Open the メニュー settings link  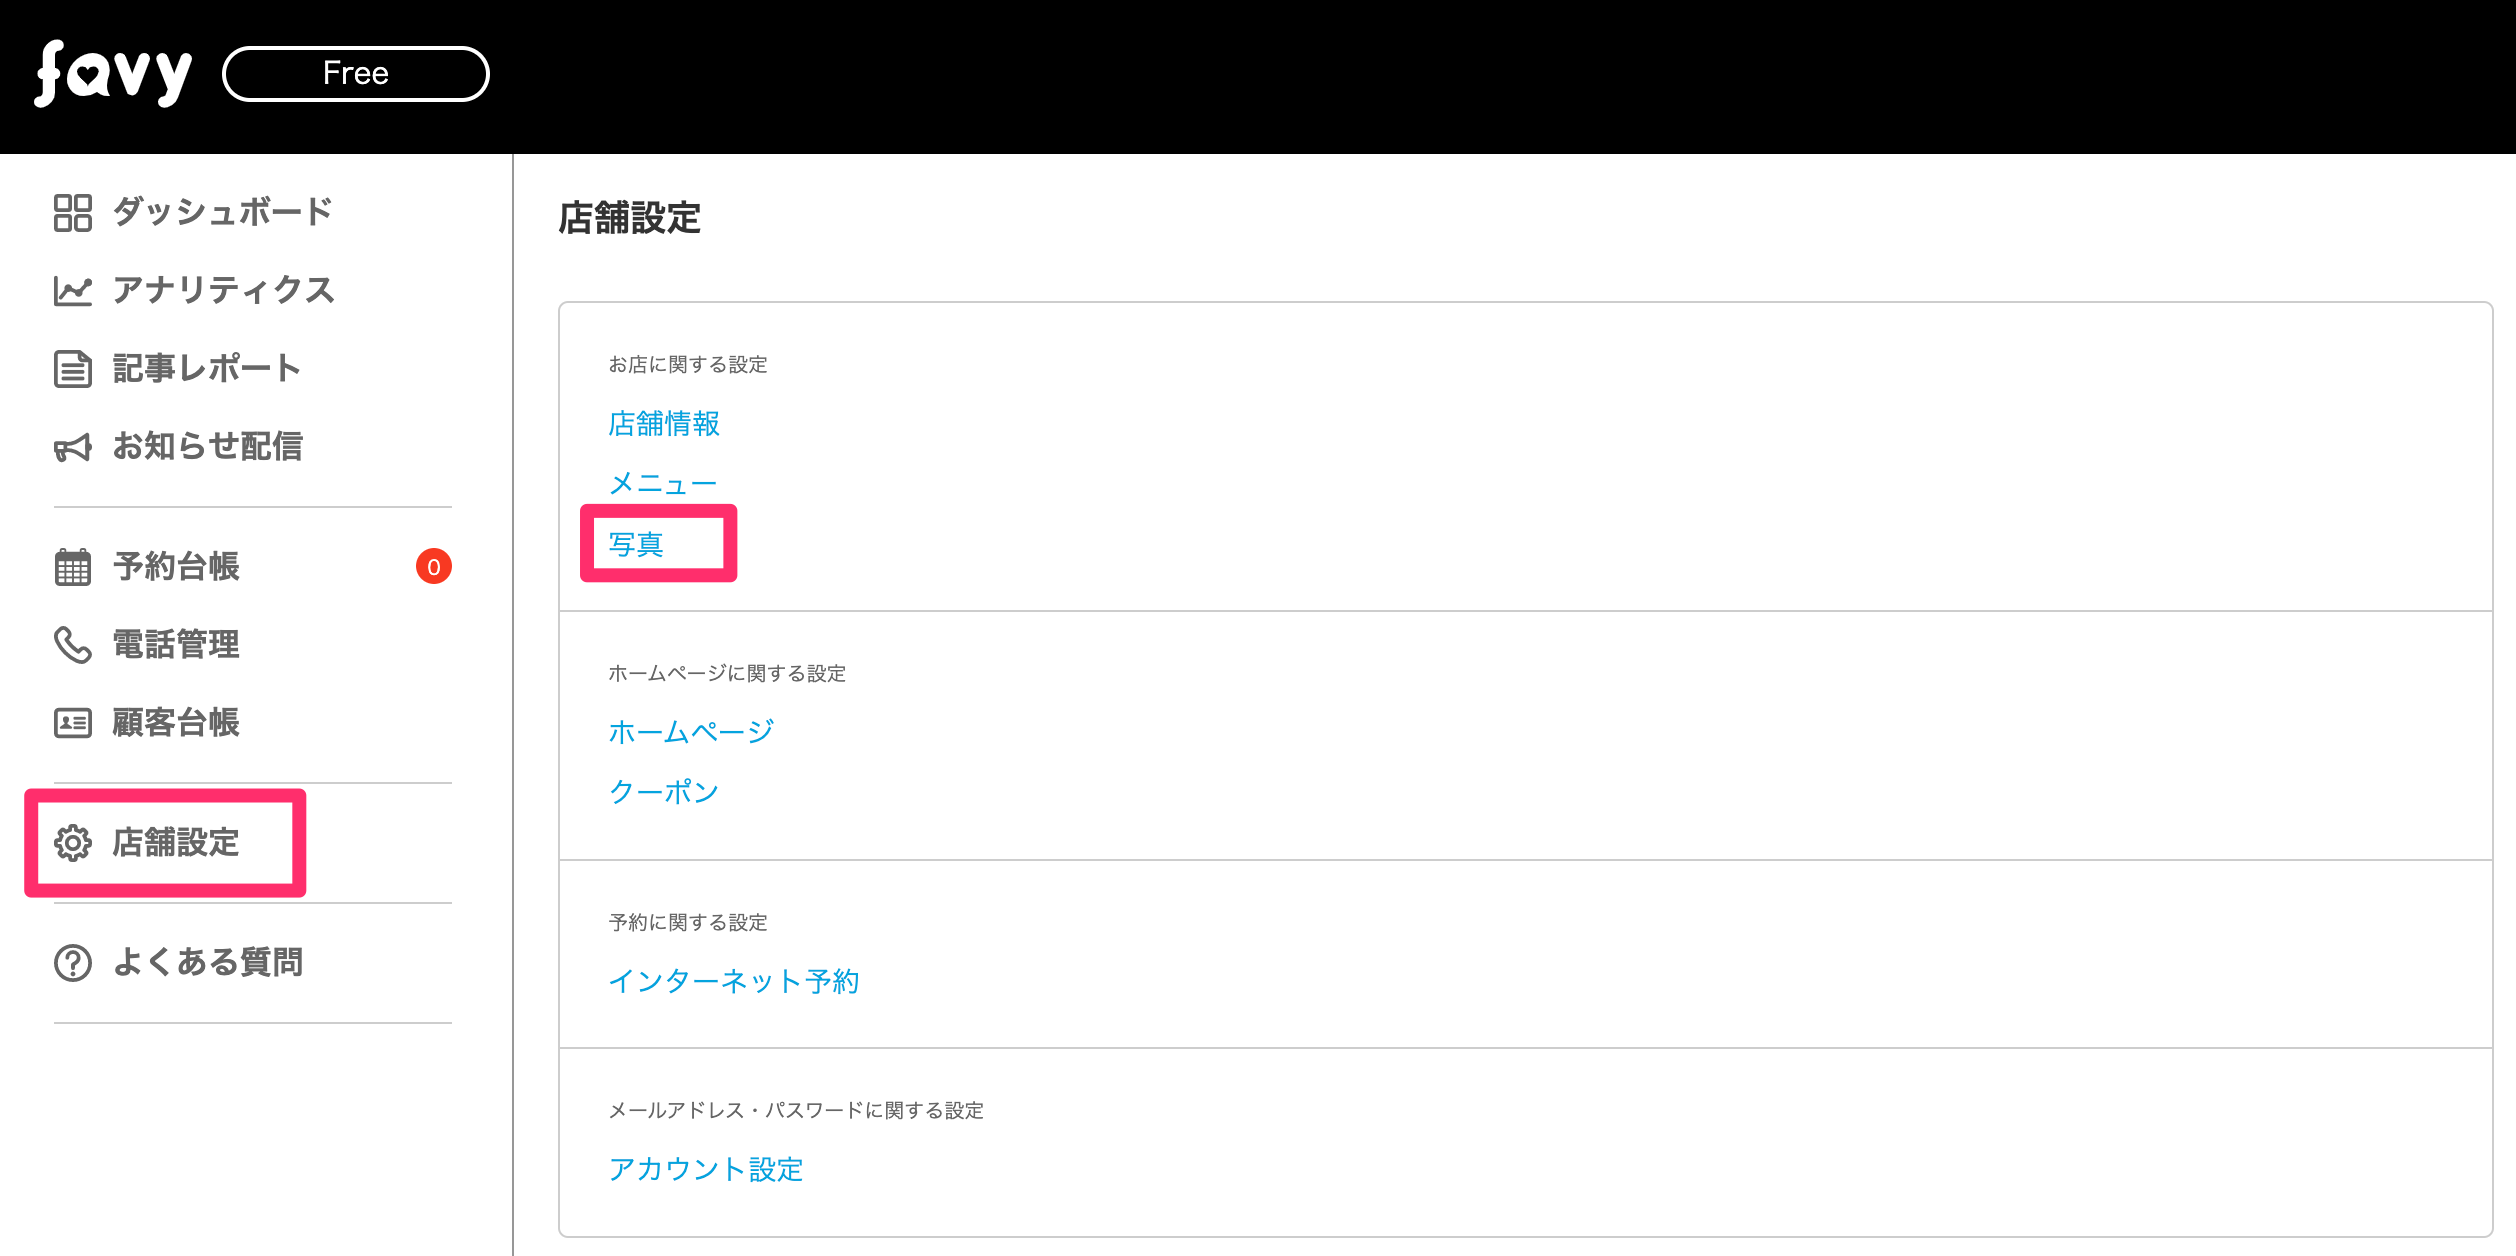pyautogui.click(x=663, y=484)
